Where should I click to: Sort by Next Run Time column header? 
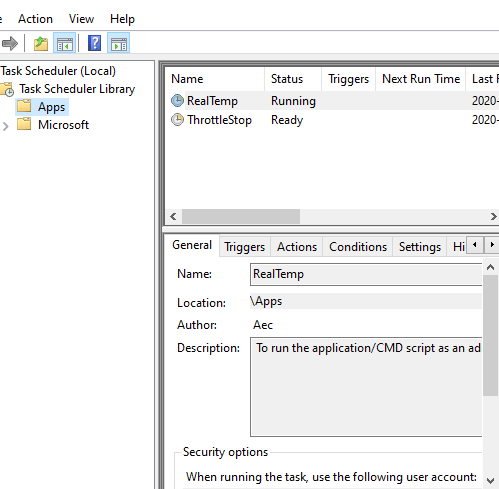pyautogui.click(x=420, y=79)
